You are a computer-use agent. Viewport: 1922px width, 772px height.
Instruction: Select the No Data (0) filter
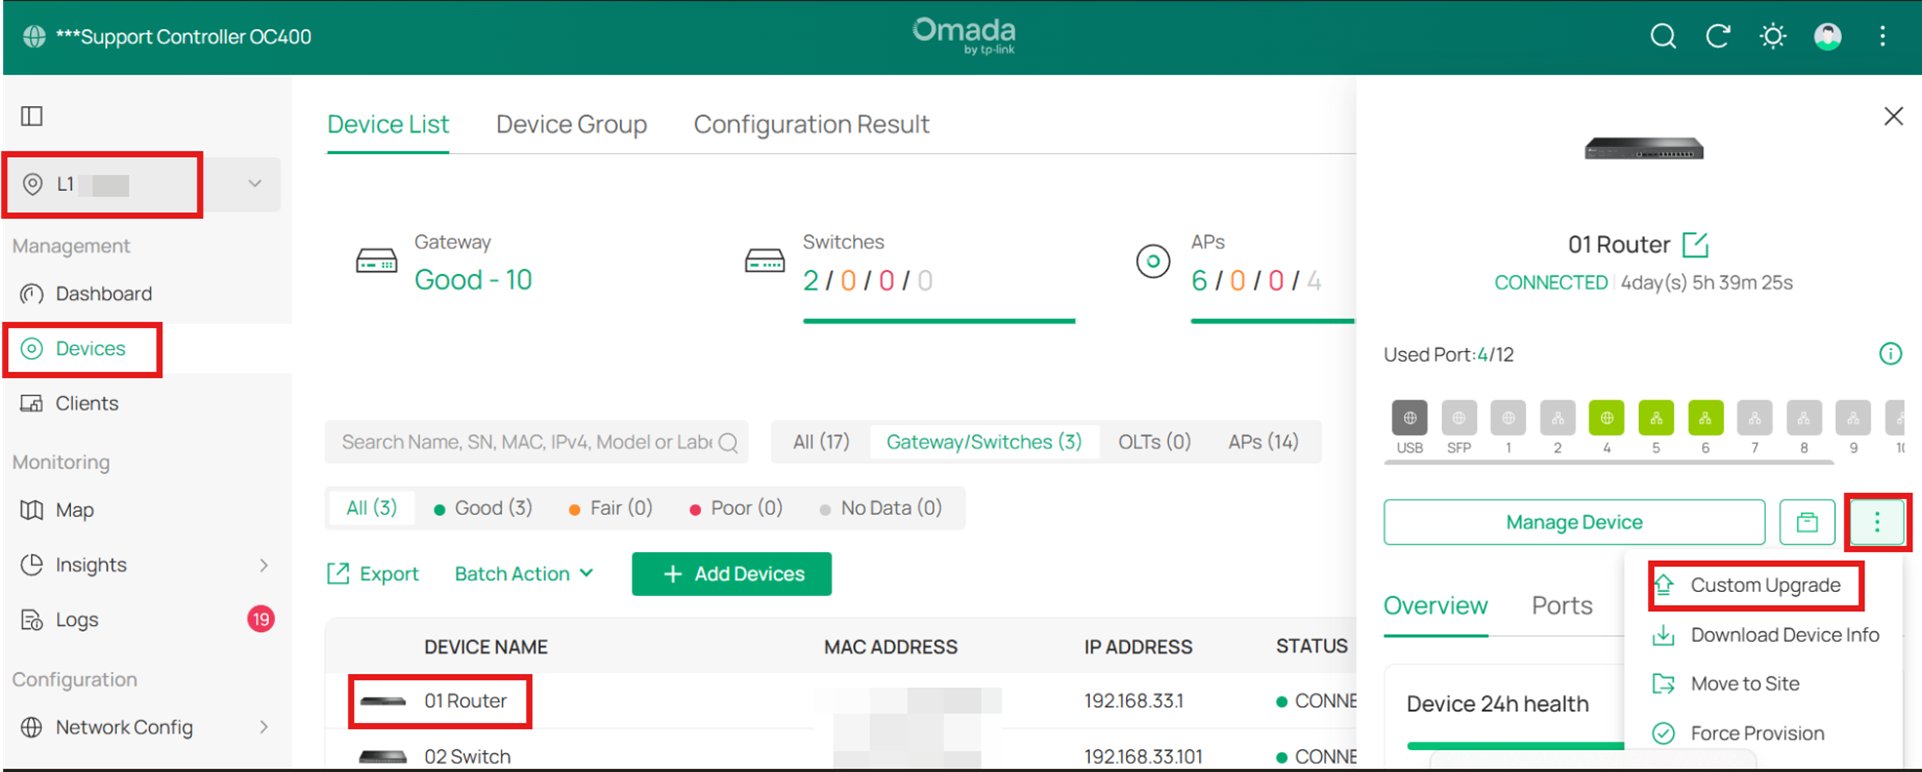[x=880, y=508]
